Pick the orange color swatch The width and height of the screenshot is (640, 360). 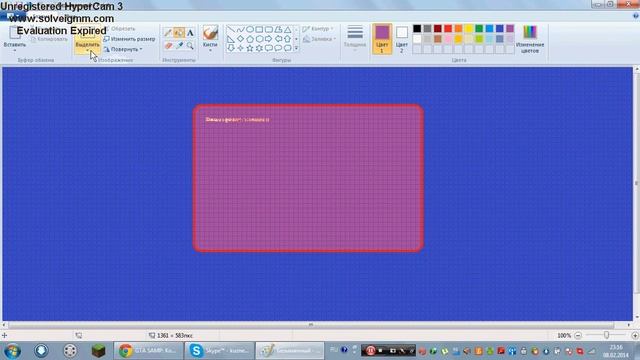tap(458, 29)
